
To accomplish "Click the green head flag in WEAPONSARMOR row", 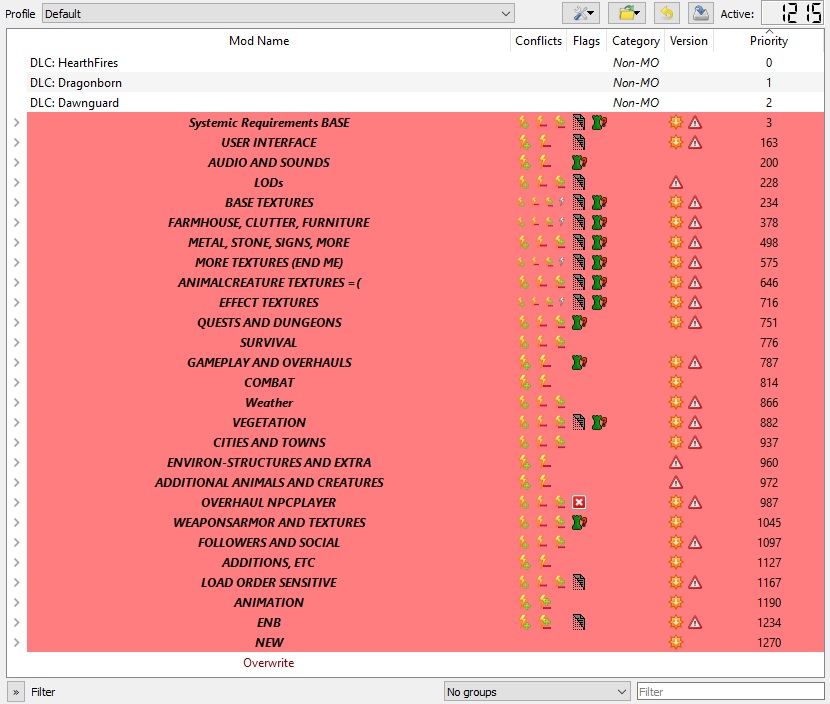I will click(579, 522).
